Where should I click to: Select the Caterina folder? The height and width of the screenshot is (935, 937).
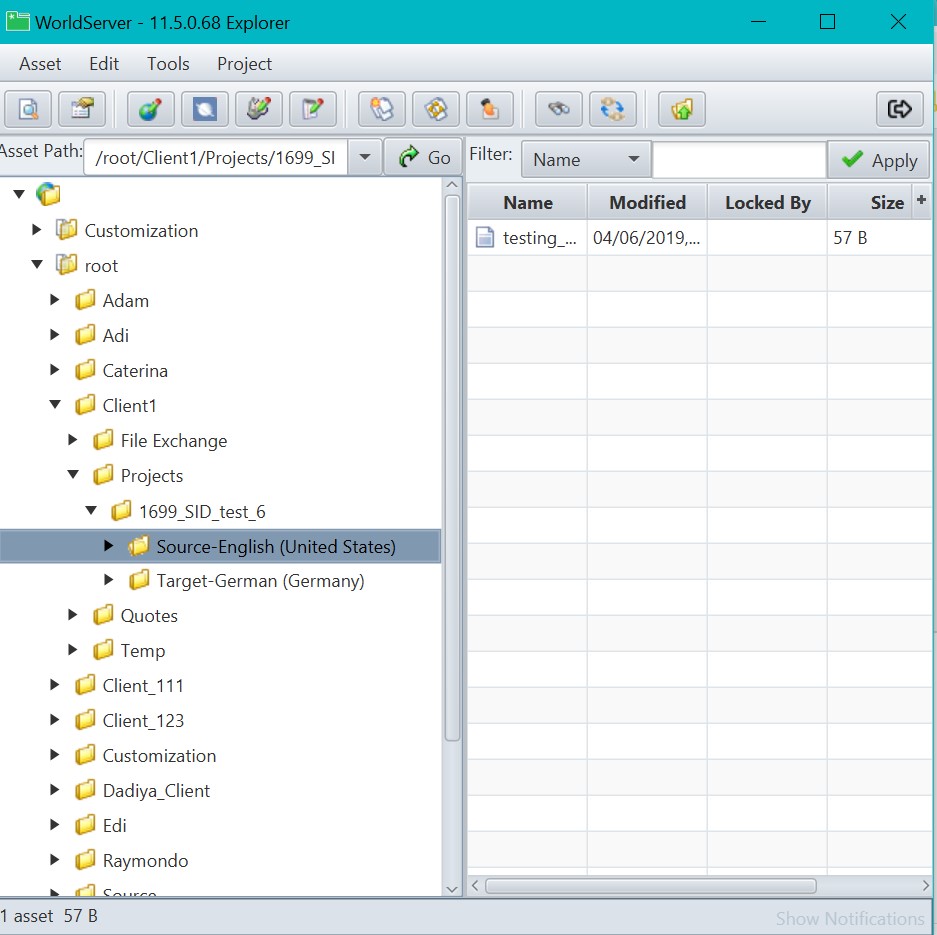click(x=135, y=370)
